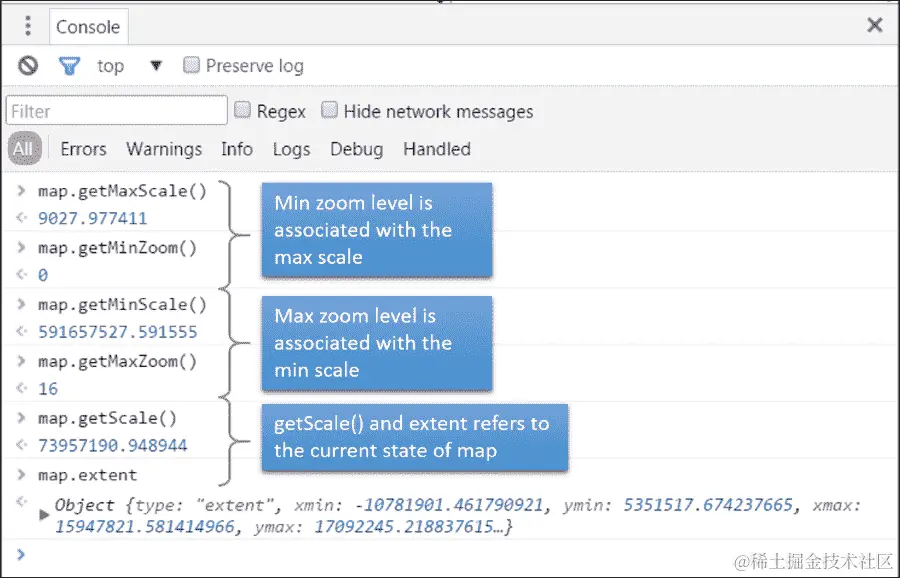Filter console by Errors

click(x=83, y=149)
